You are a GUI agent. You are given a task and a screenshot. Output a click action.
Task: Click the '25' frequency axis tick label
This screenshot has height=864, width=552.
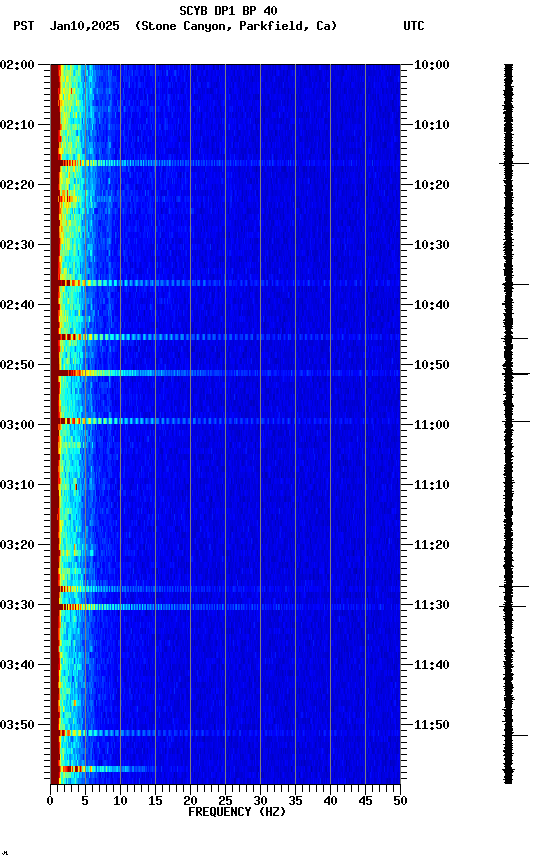[225, 801]
